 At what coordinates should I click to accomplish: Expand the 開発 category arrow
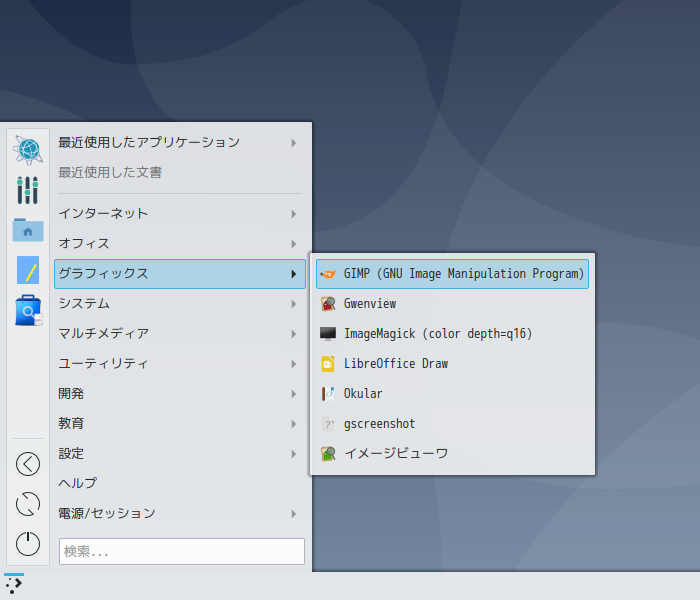tap(293, 394)
